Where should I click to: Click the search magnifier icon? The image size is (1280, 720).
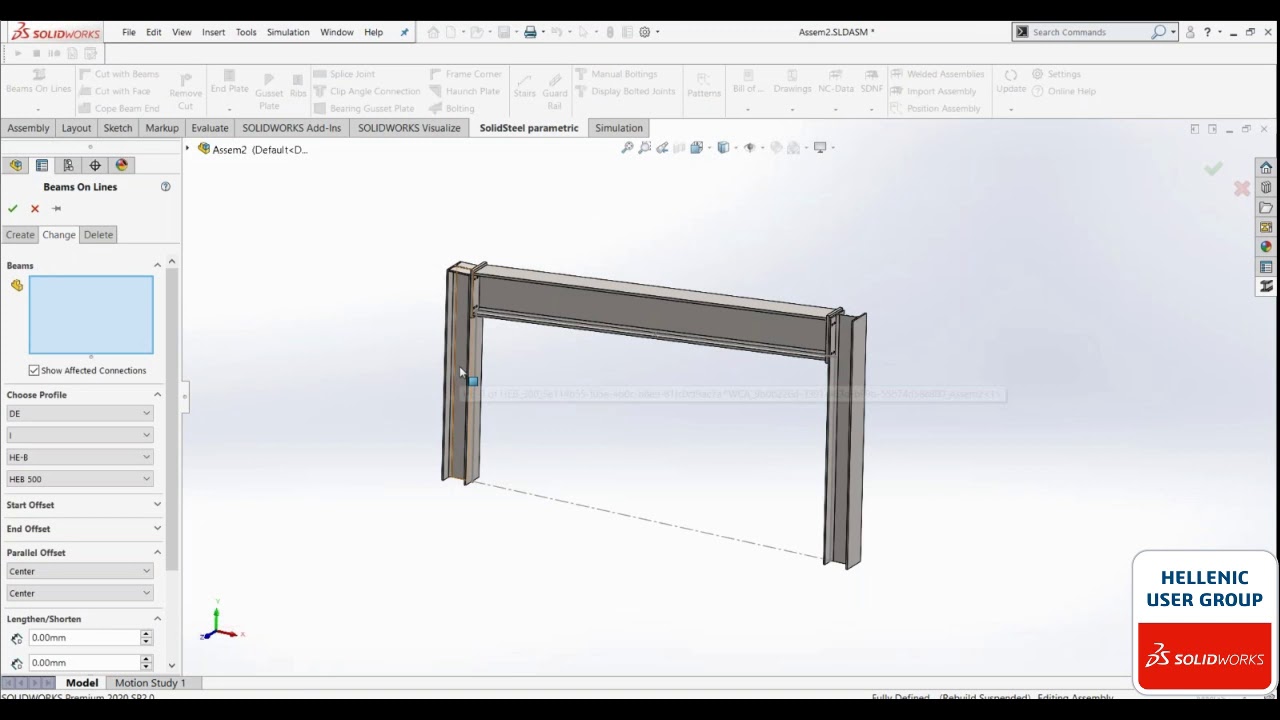coord(1158,32)
